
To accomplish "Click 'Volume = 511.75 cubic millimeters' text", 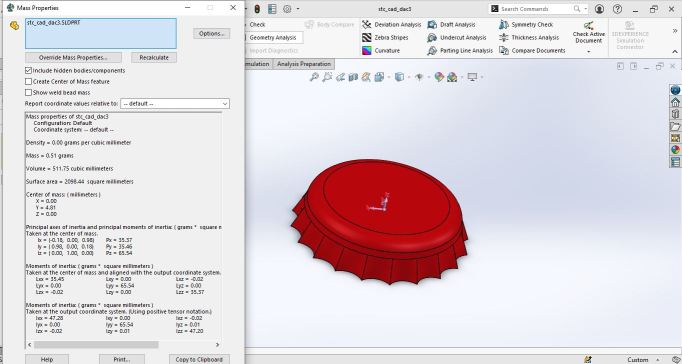I will [70, 169].
